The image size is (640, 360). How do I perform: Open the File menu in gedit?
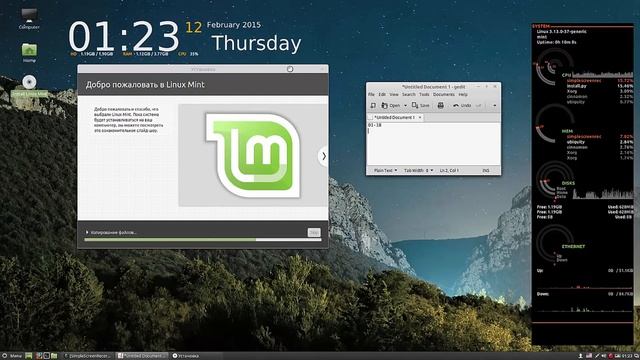[x=371, y=94]
